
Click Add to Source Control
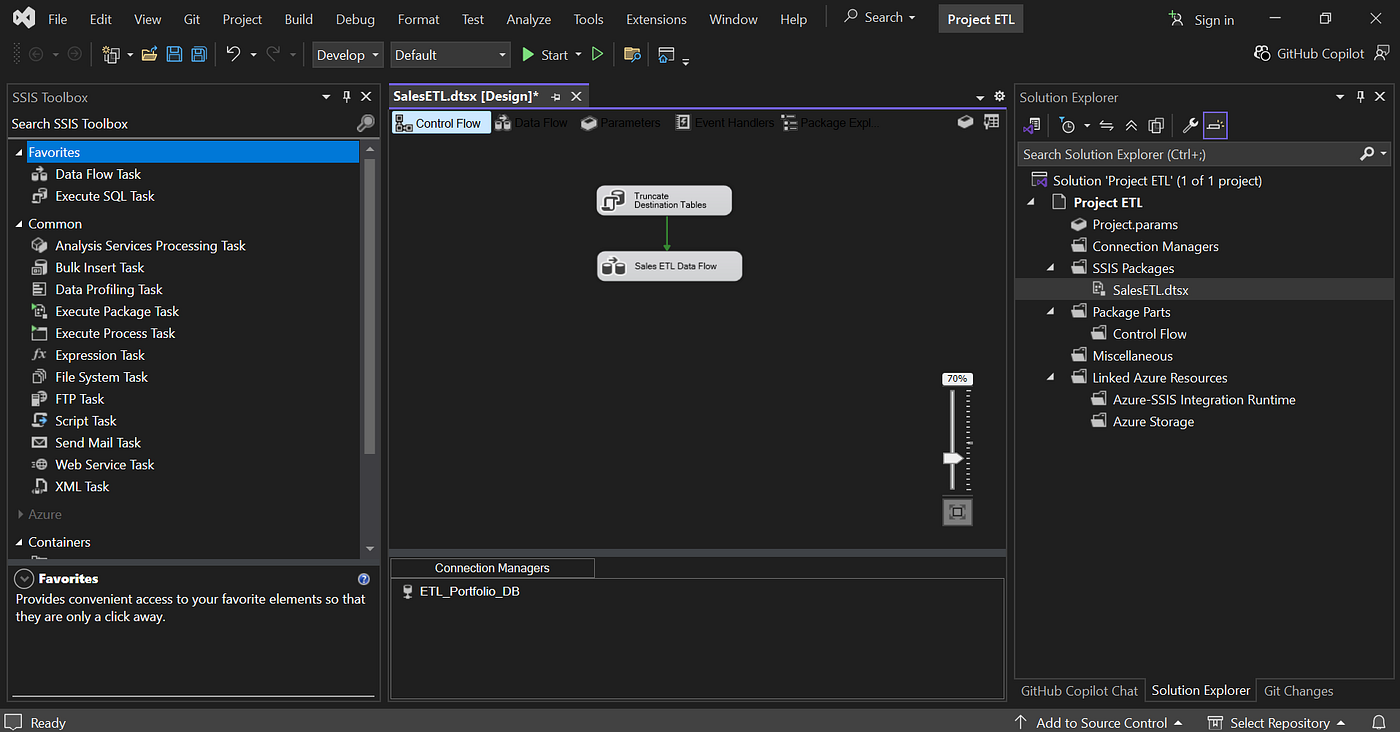[x=1098, y=722]
